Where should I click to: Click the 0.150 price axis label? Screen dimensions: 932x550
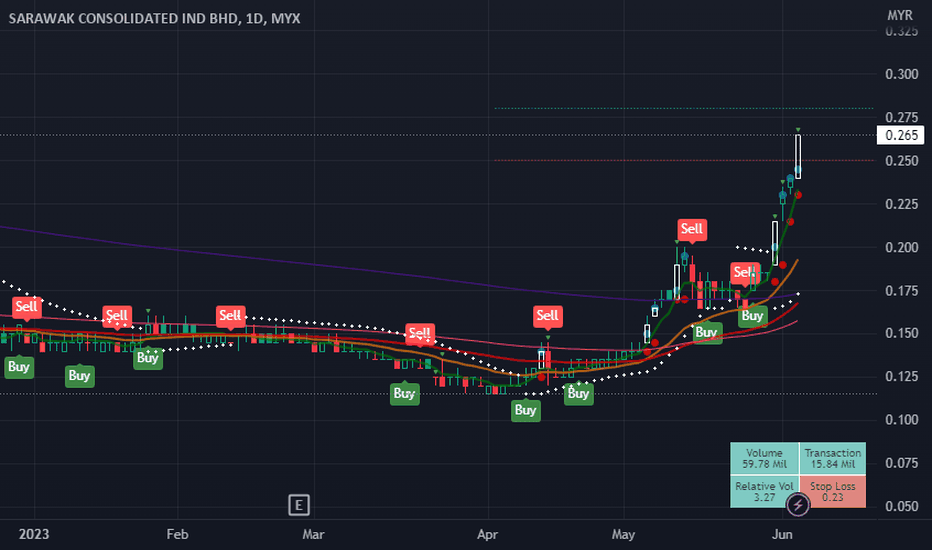coord(901,333)
